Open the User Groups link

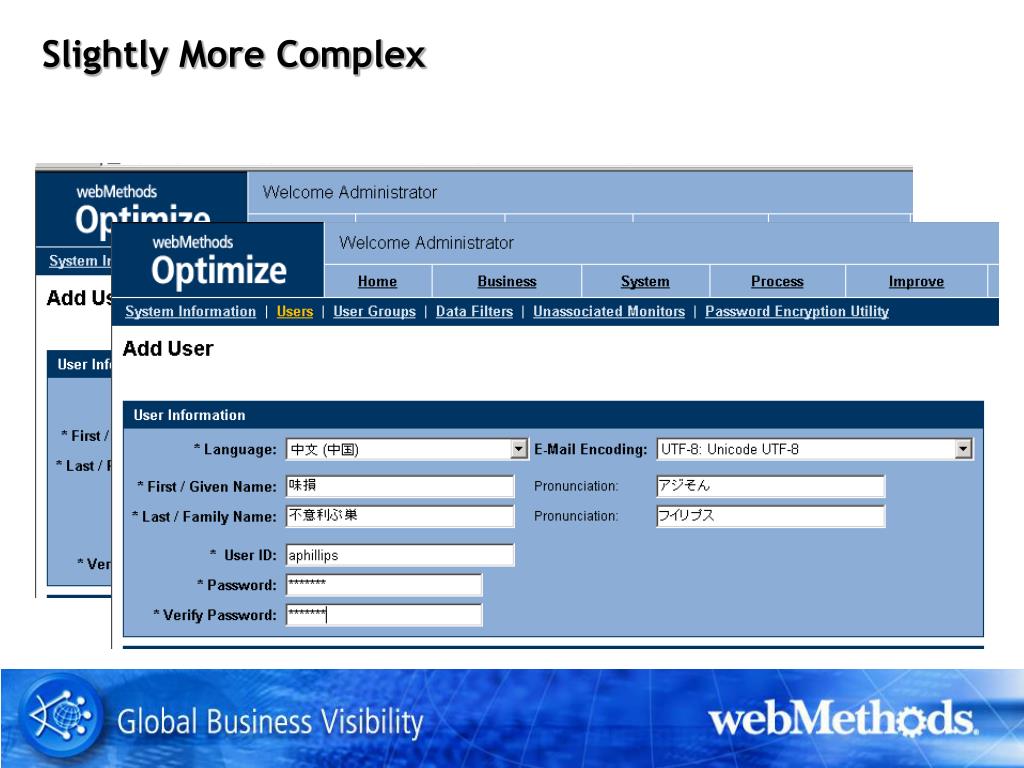(x=374, y=312)
